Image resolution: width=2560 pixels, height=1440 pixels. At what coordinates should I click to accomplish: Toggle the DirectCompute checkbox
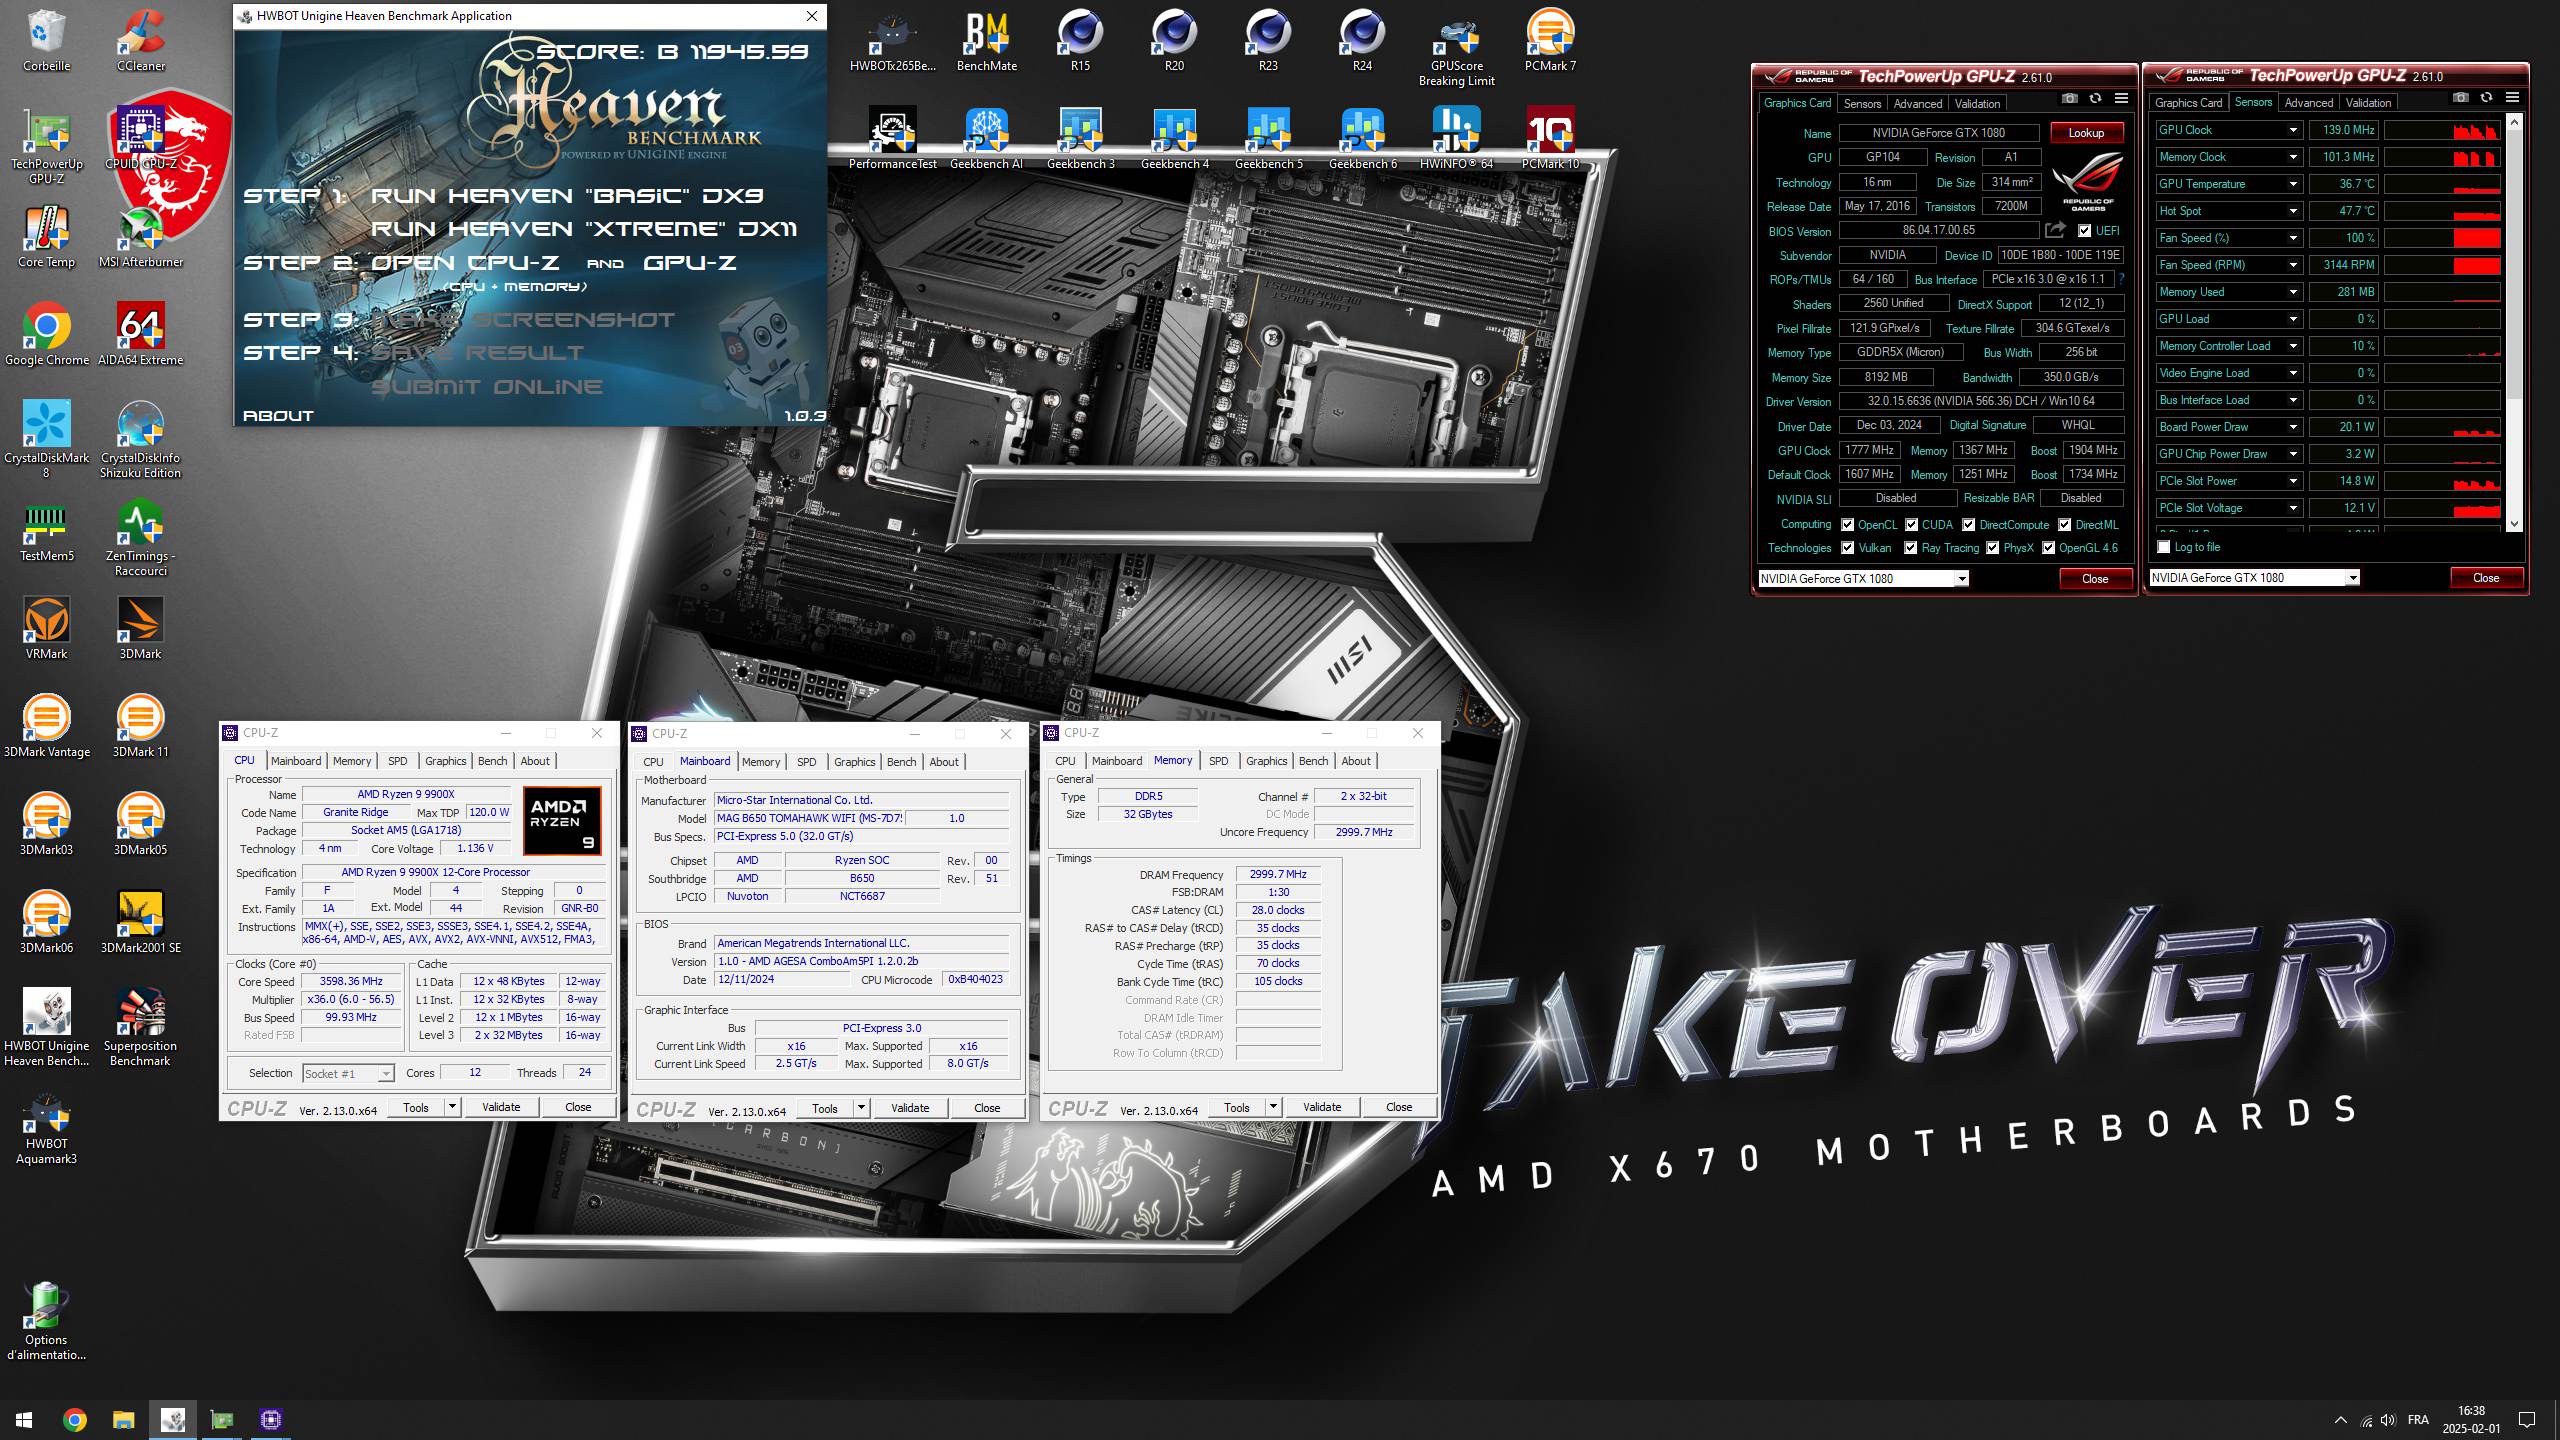[1968, 525]
